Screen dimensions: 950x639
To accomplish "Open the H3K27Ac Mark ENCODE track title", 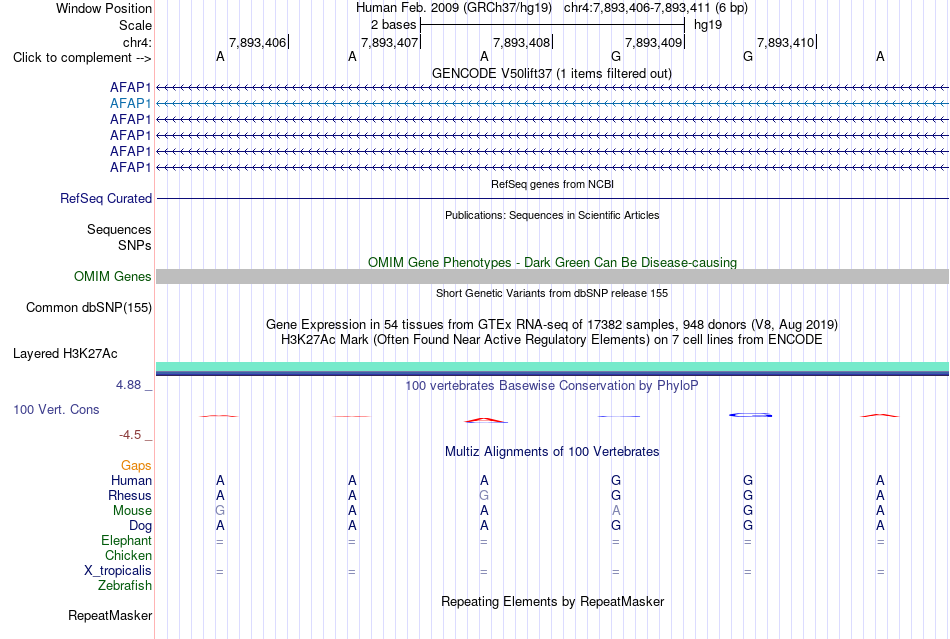I will click(x=551, y=339).
